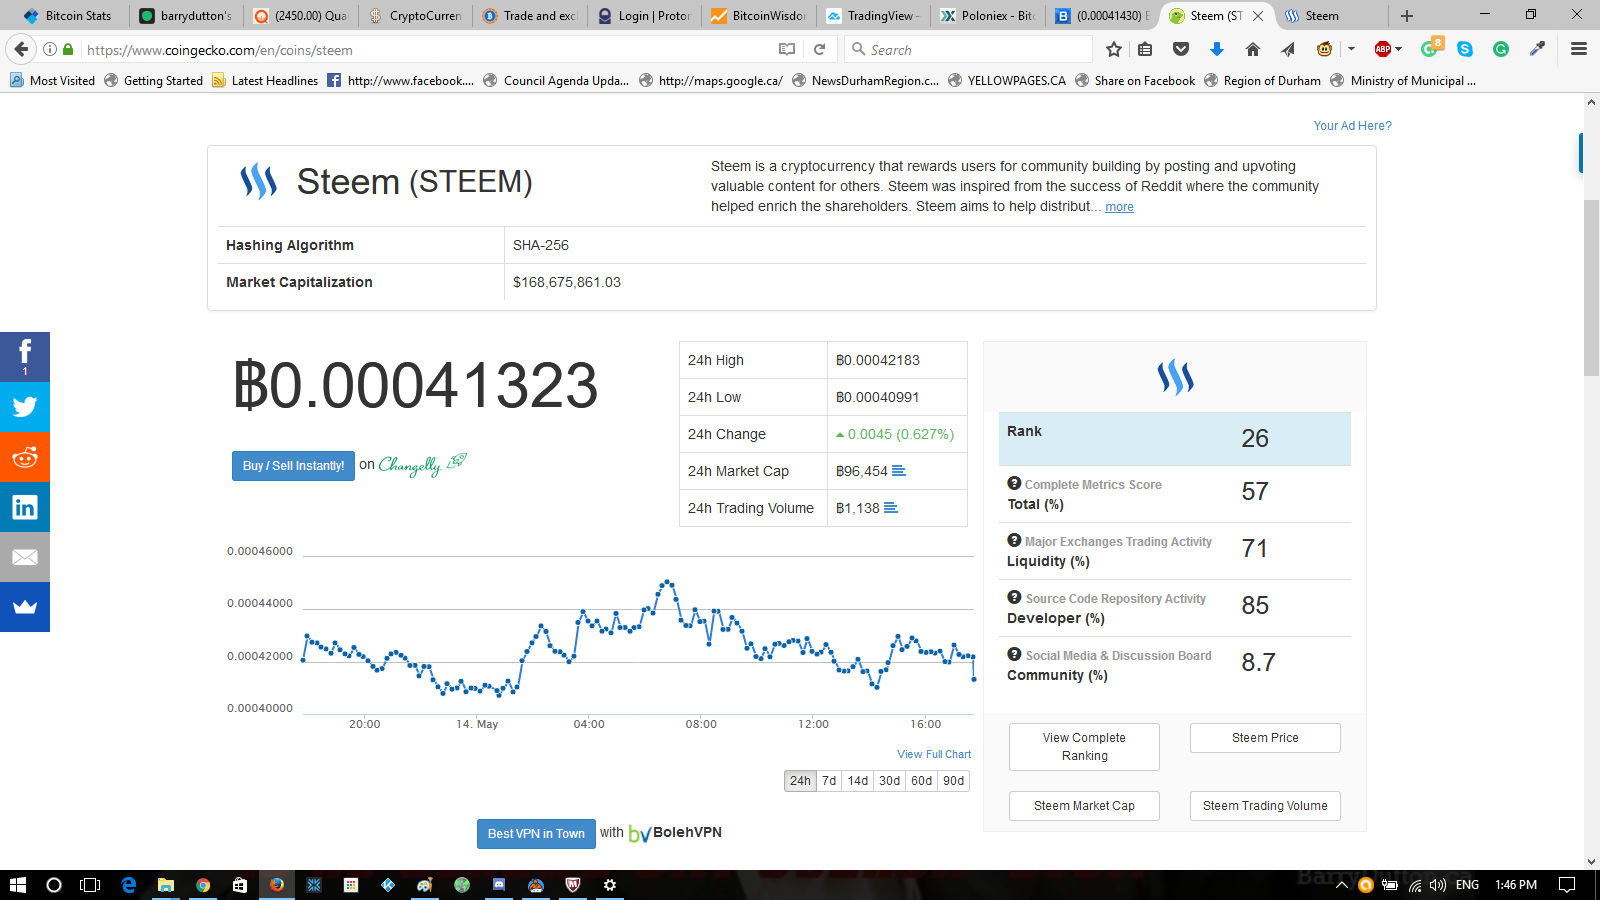Open the Greasemonkey monkey icon
This screenshot has height=900, width=1600.
point(1325,49)
